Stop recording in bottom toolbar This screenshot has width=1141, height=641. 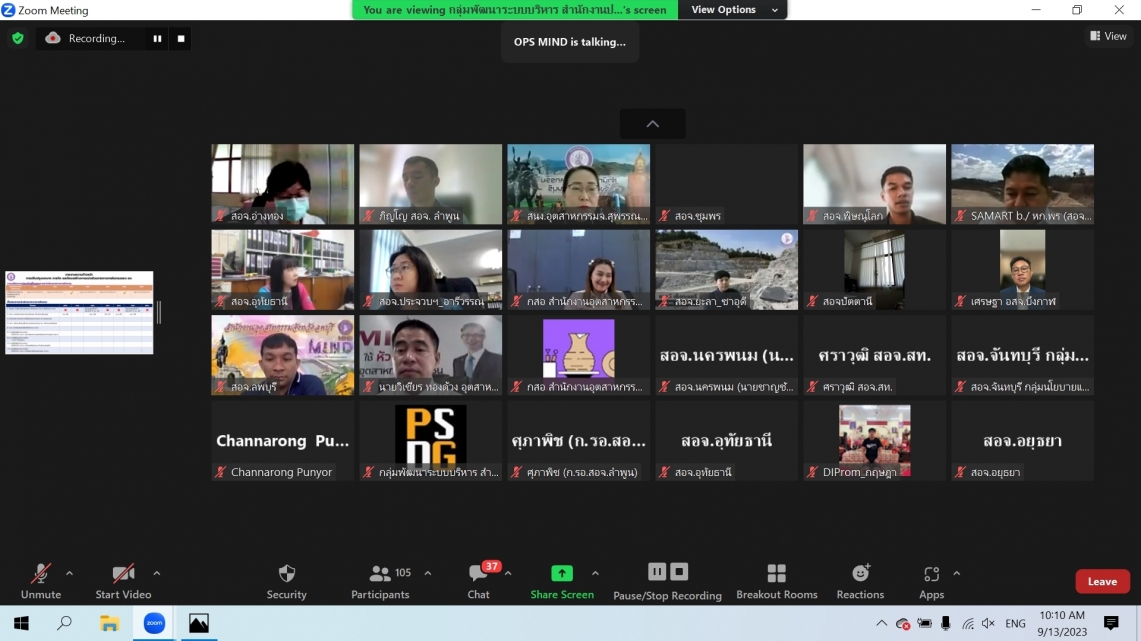[679, 572]
